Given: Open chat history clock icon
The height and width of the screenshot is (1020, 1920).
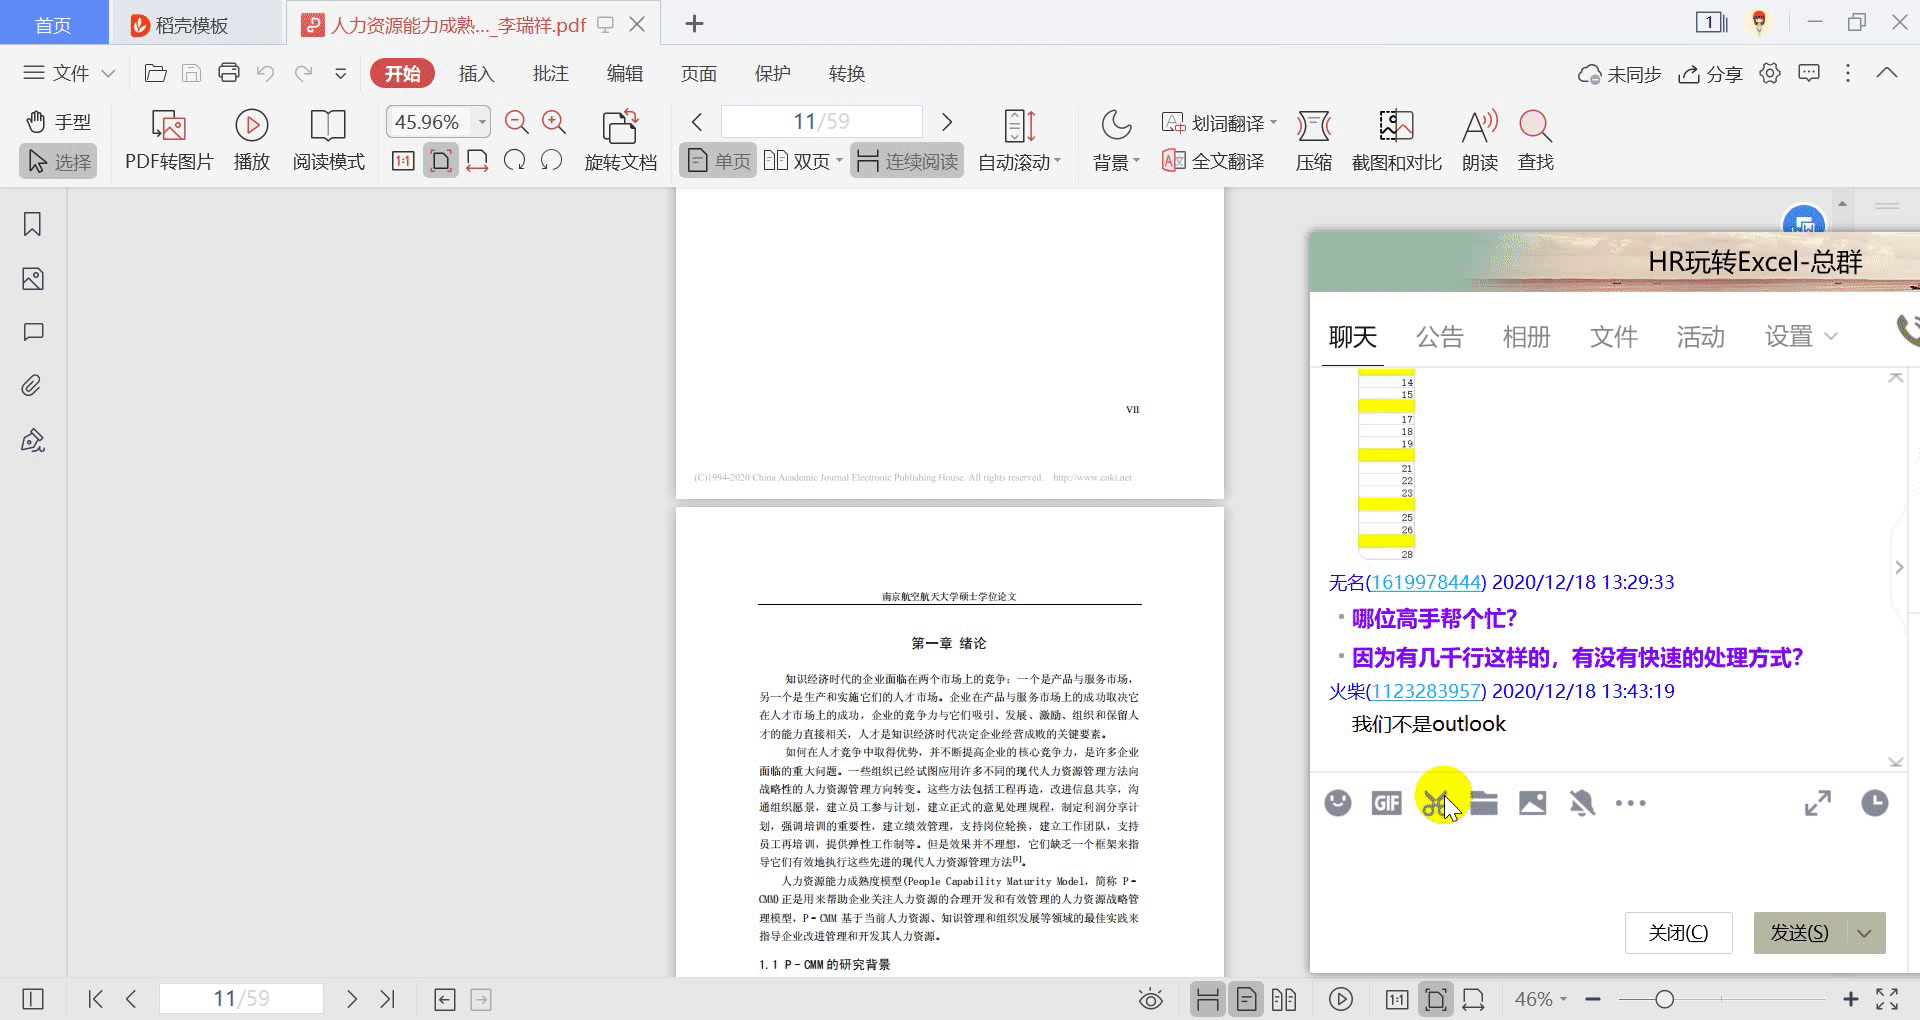Looking at the screenshot, I should point(1875,803).
